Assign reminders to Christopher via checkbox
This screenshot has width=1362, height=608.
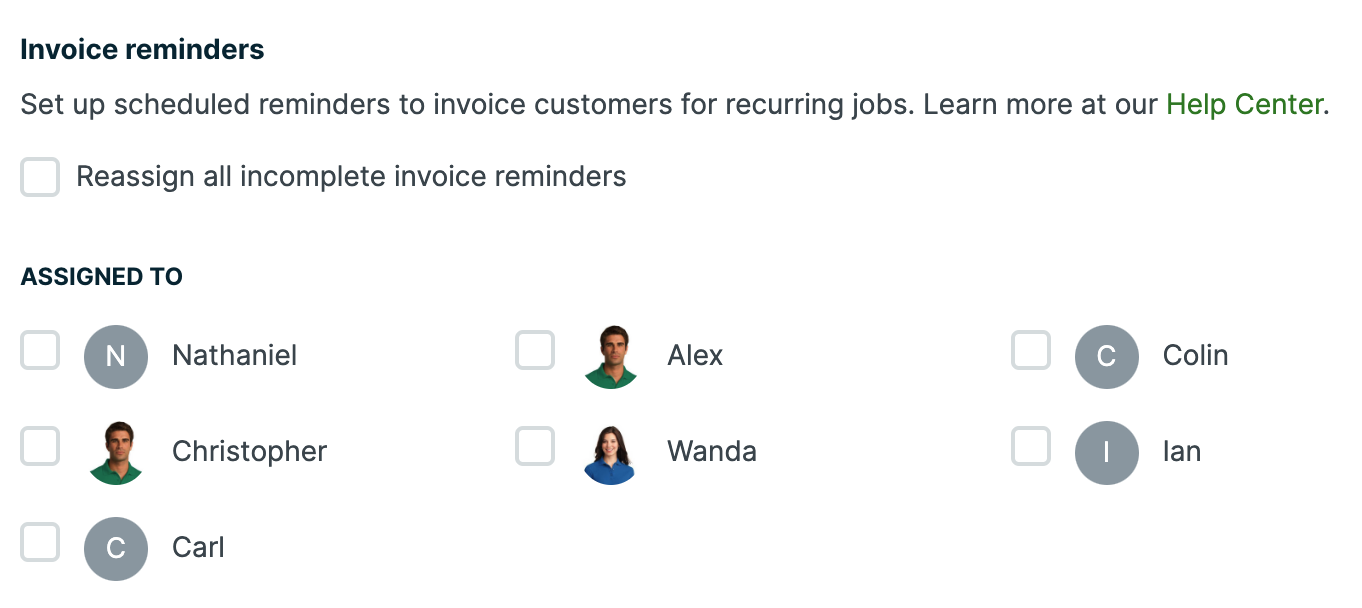40,447
